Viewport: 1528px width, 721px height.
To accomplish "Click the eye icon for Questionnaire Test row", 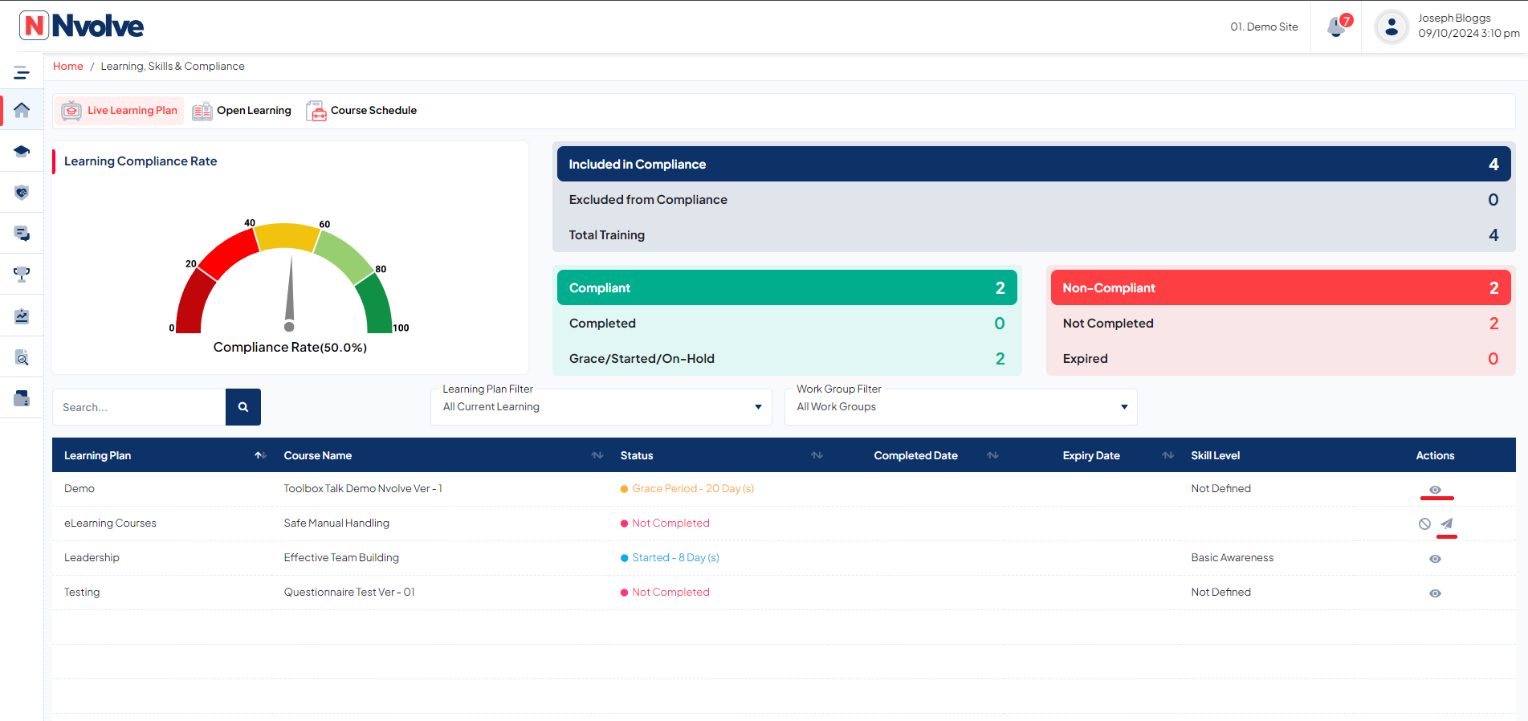I will pos(1435,593).
